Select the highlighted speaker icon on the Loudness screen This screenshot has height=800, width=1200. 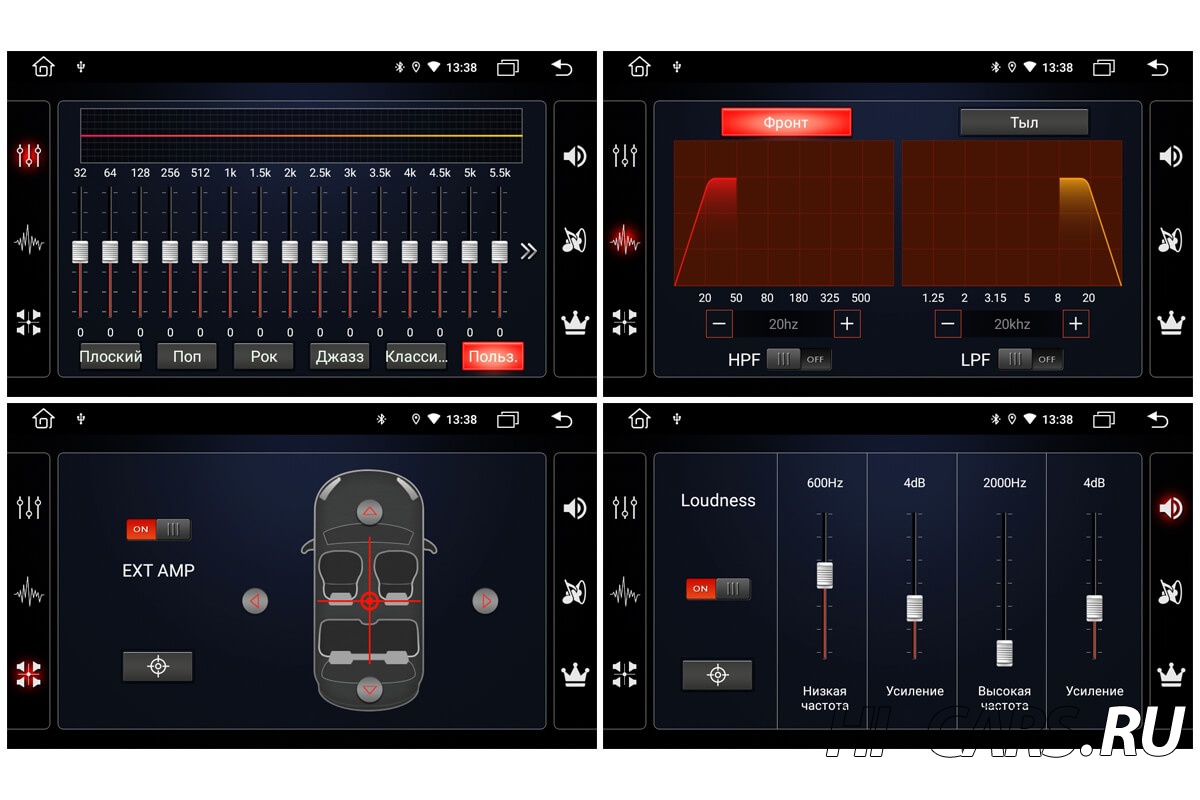[x=1170, y=508]
